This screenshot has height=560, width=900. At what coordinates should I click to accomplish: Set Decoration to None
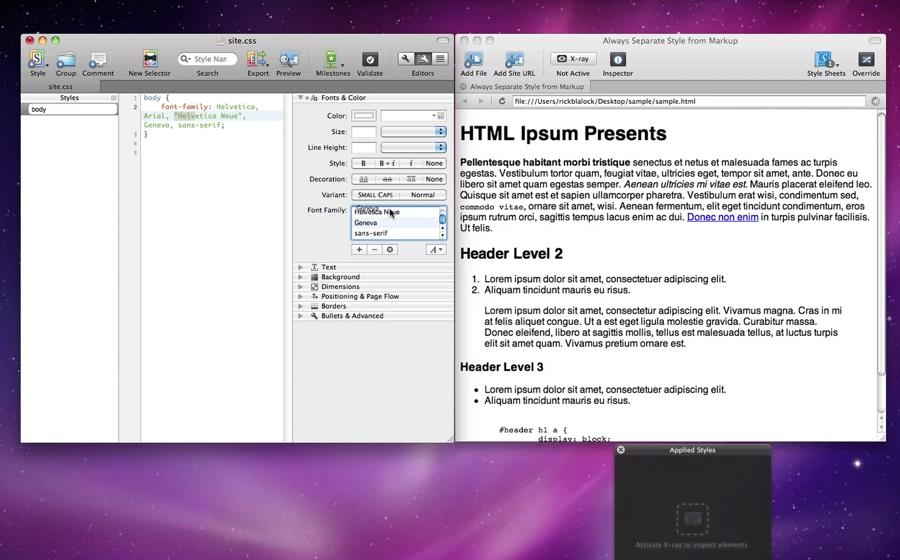(x=434, y=179)
